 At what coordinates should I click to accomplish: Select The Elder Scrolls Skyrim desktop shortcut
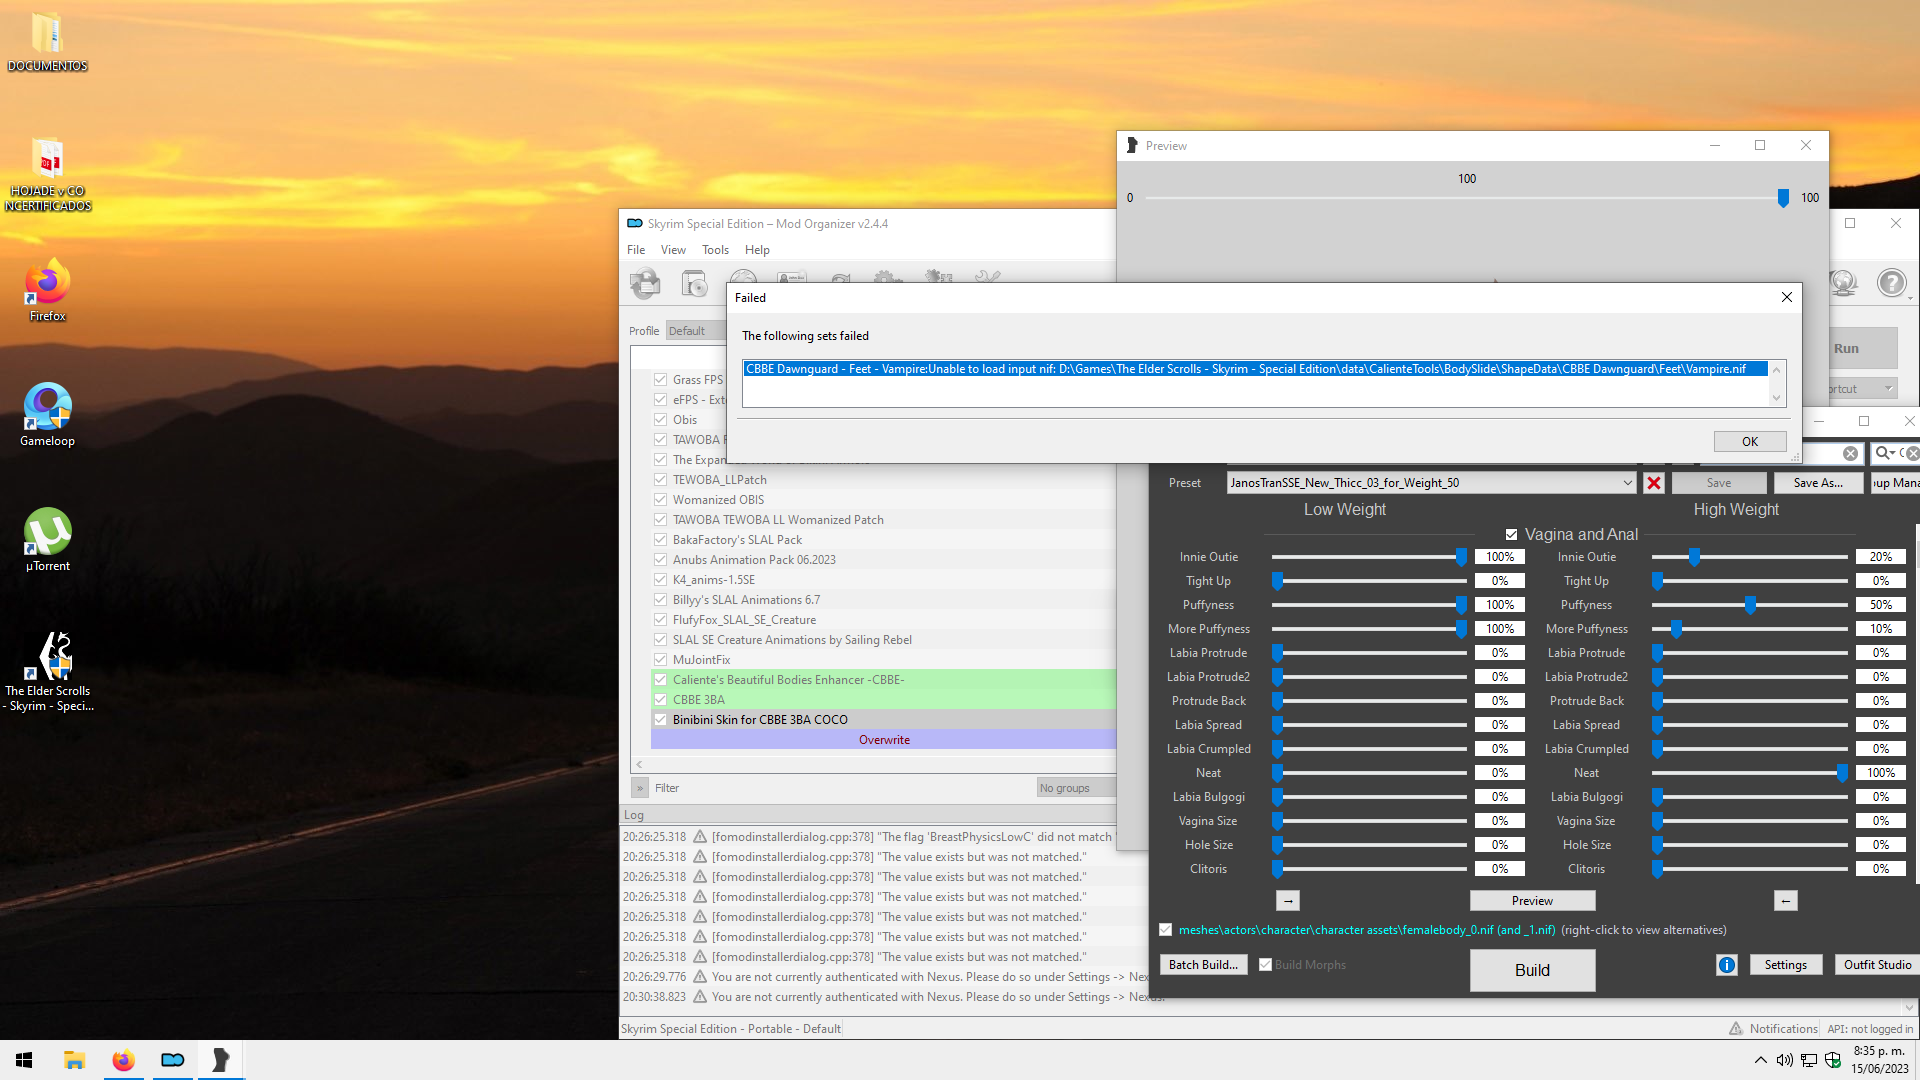pos(47,672)
